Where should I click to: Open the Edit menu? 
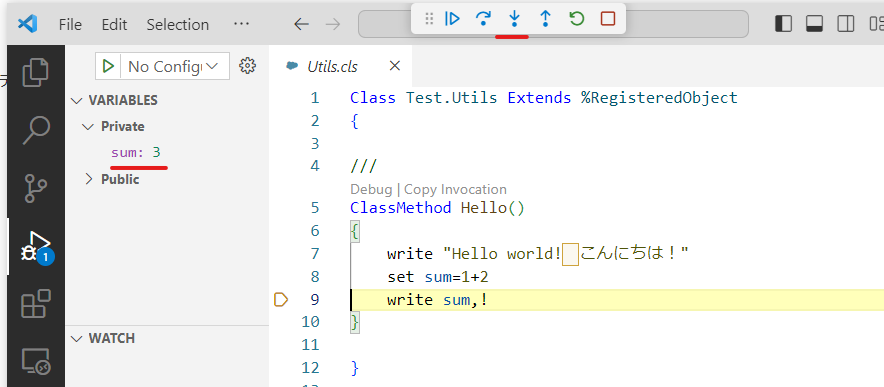[114, 25]
